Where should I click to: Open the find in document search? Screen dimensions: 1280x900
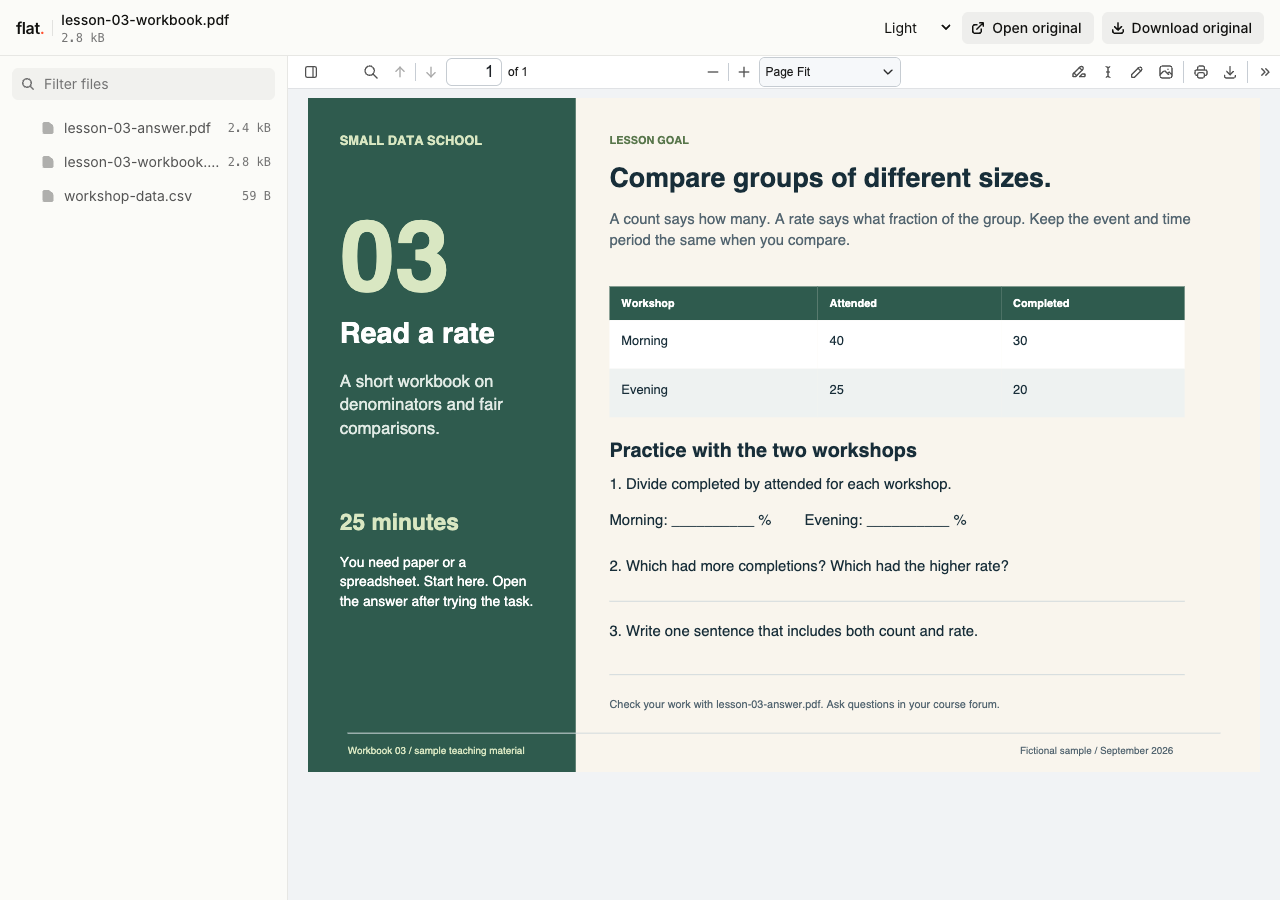click(371, 72)
